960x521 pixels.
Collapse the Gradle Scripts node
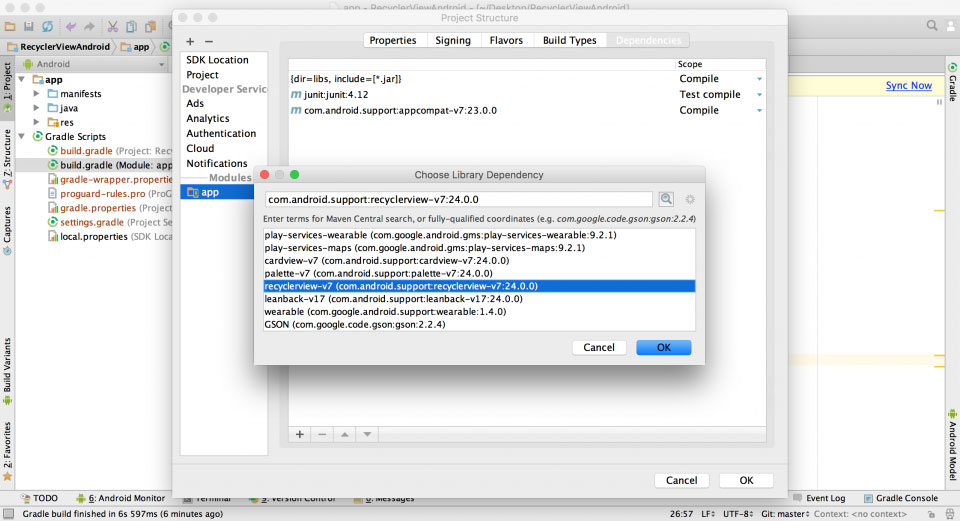pos(22,136)
